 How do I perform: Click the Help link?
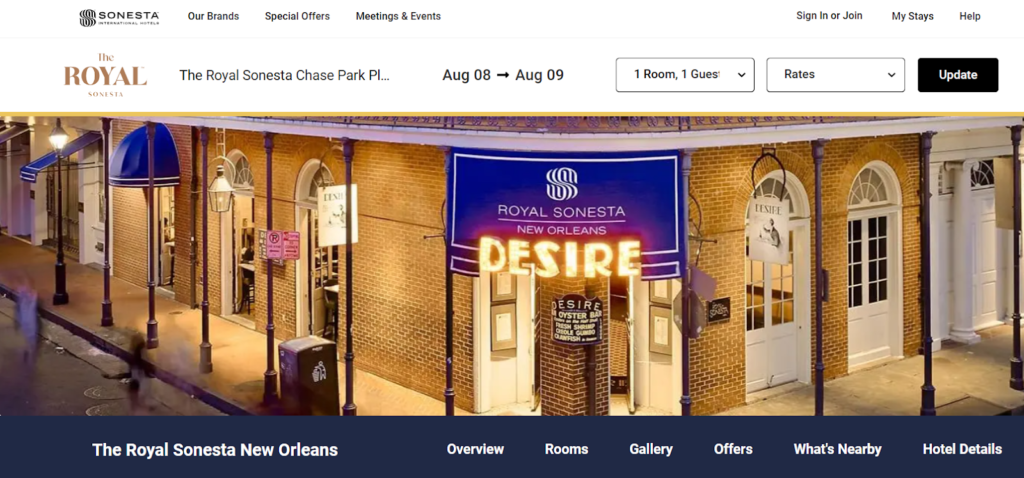click(970, 16)
